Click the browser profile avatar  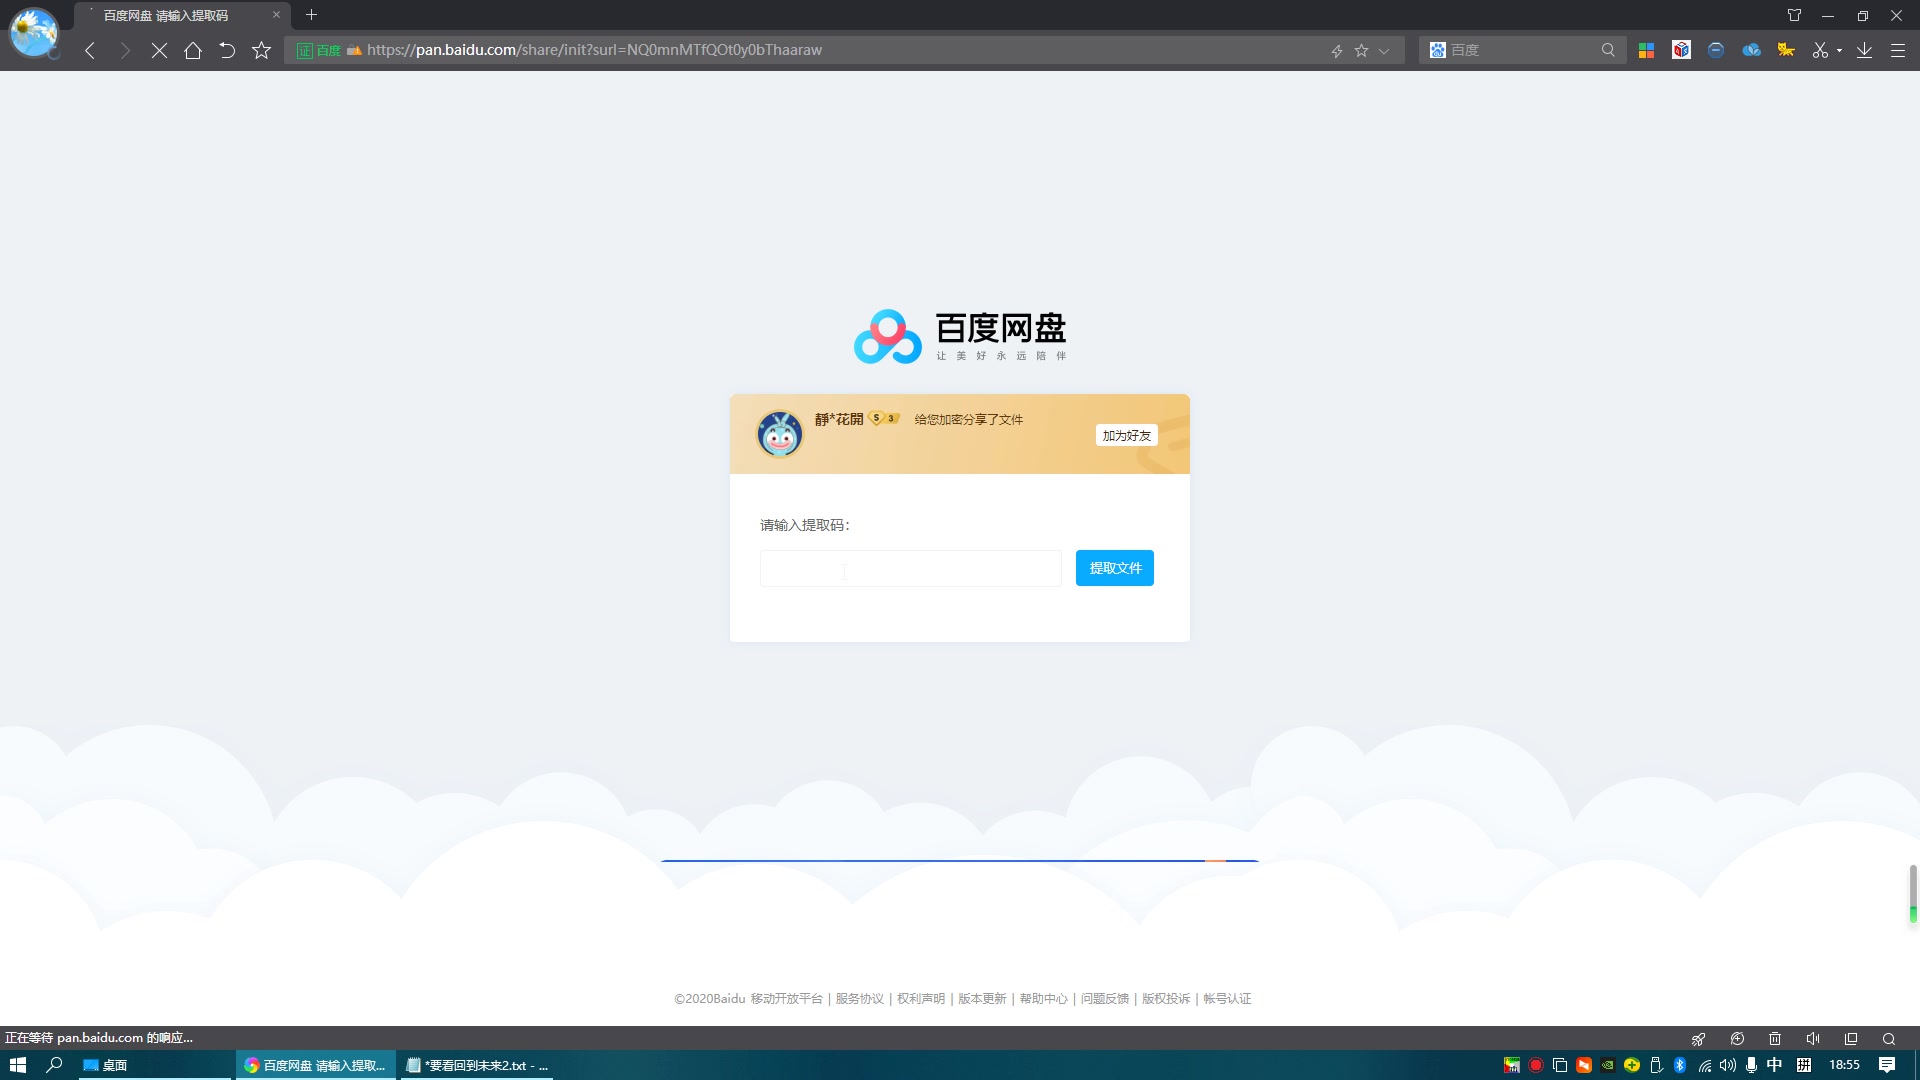[x=33, y=31]
